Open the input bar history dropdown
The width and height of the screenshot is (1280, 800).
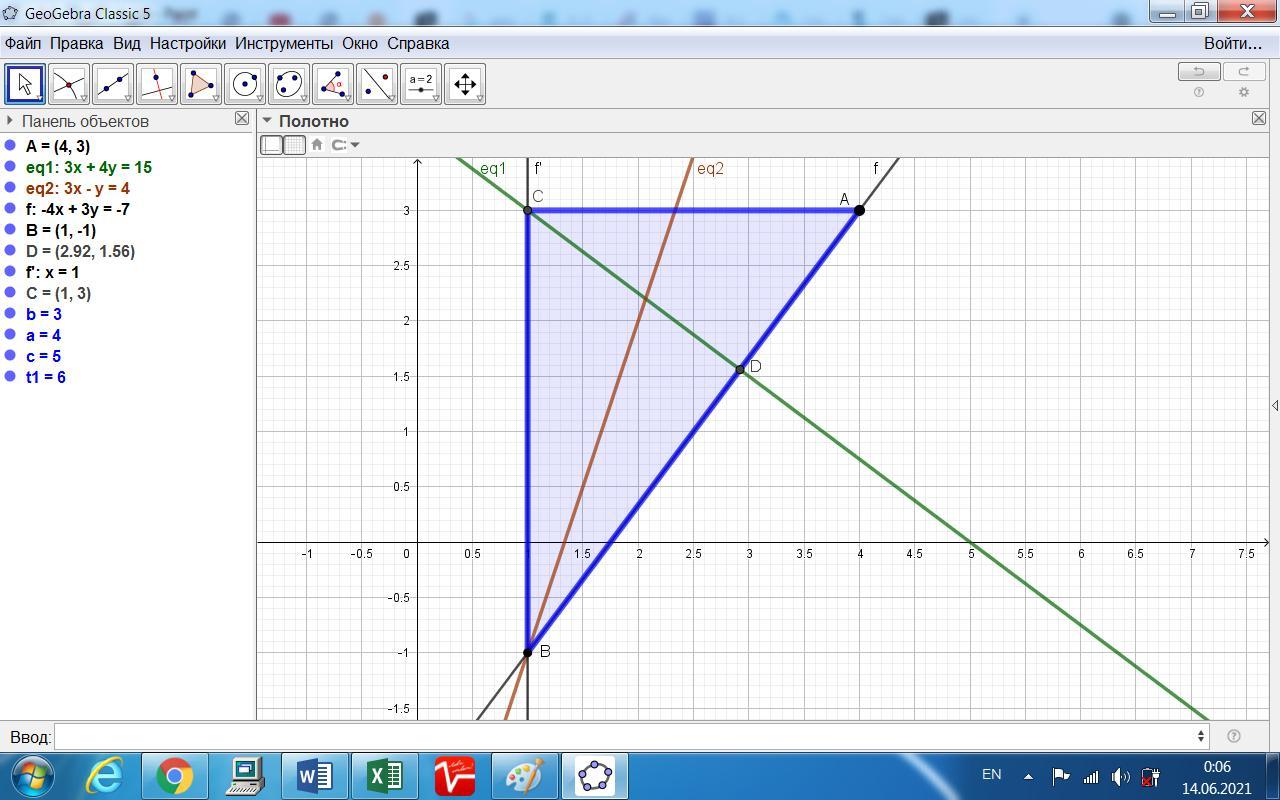(x=1201, y=736)
